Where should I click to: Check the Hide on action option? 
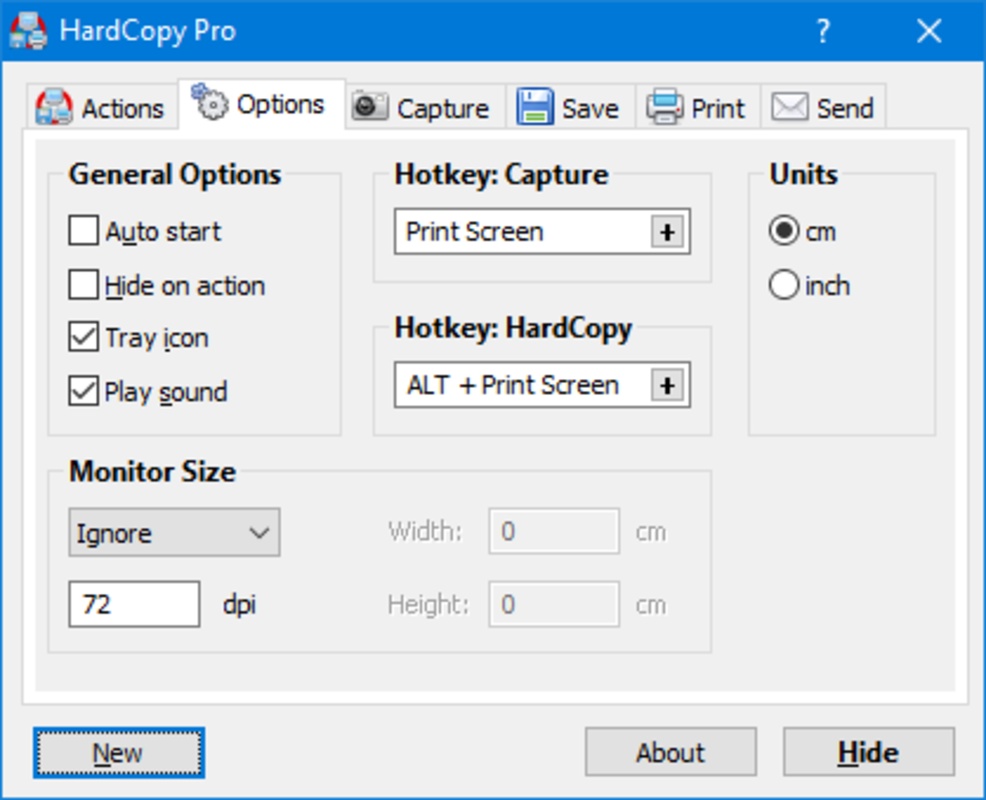[83, 285]
